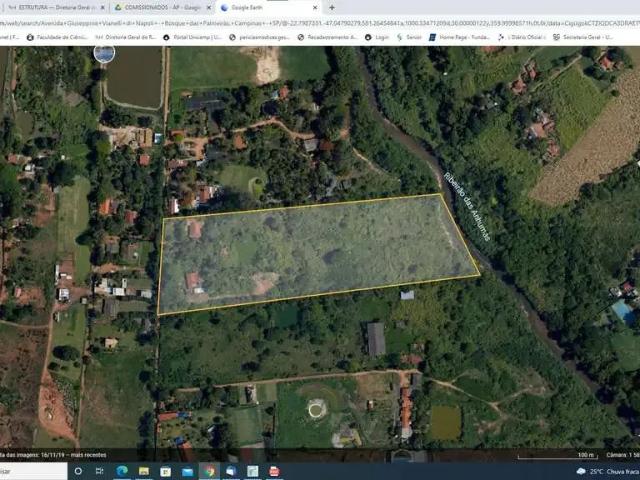
Task: Open the Portal Unicamp bookmark
Action: click(193, 37)
